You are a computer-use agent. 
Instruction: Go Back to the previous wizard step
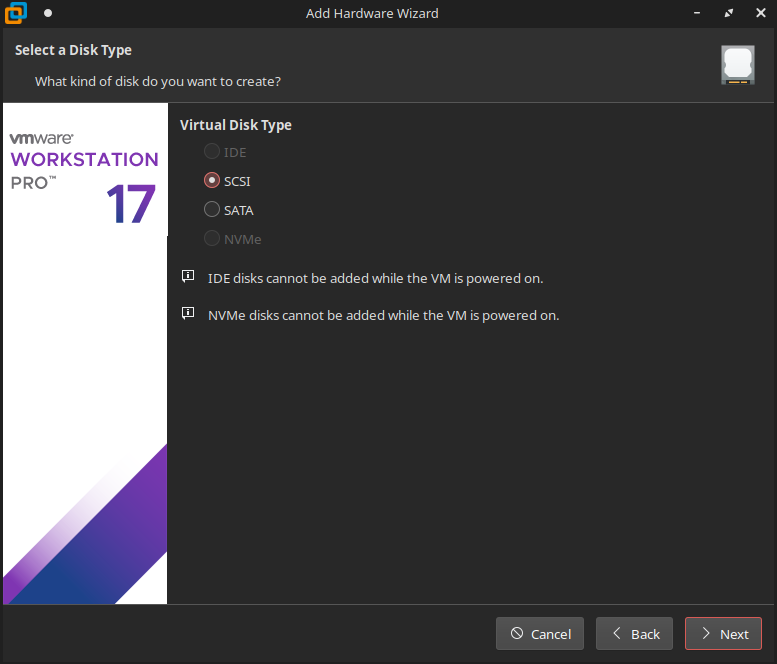pyautogui.click(x=634, y=634)
